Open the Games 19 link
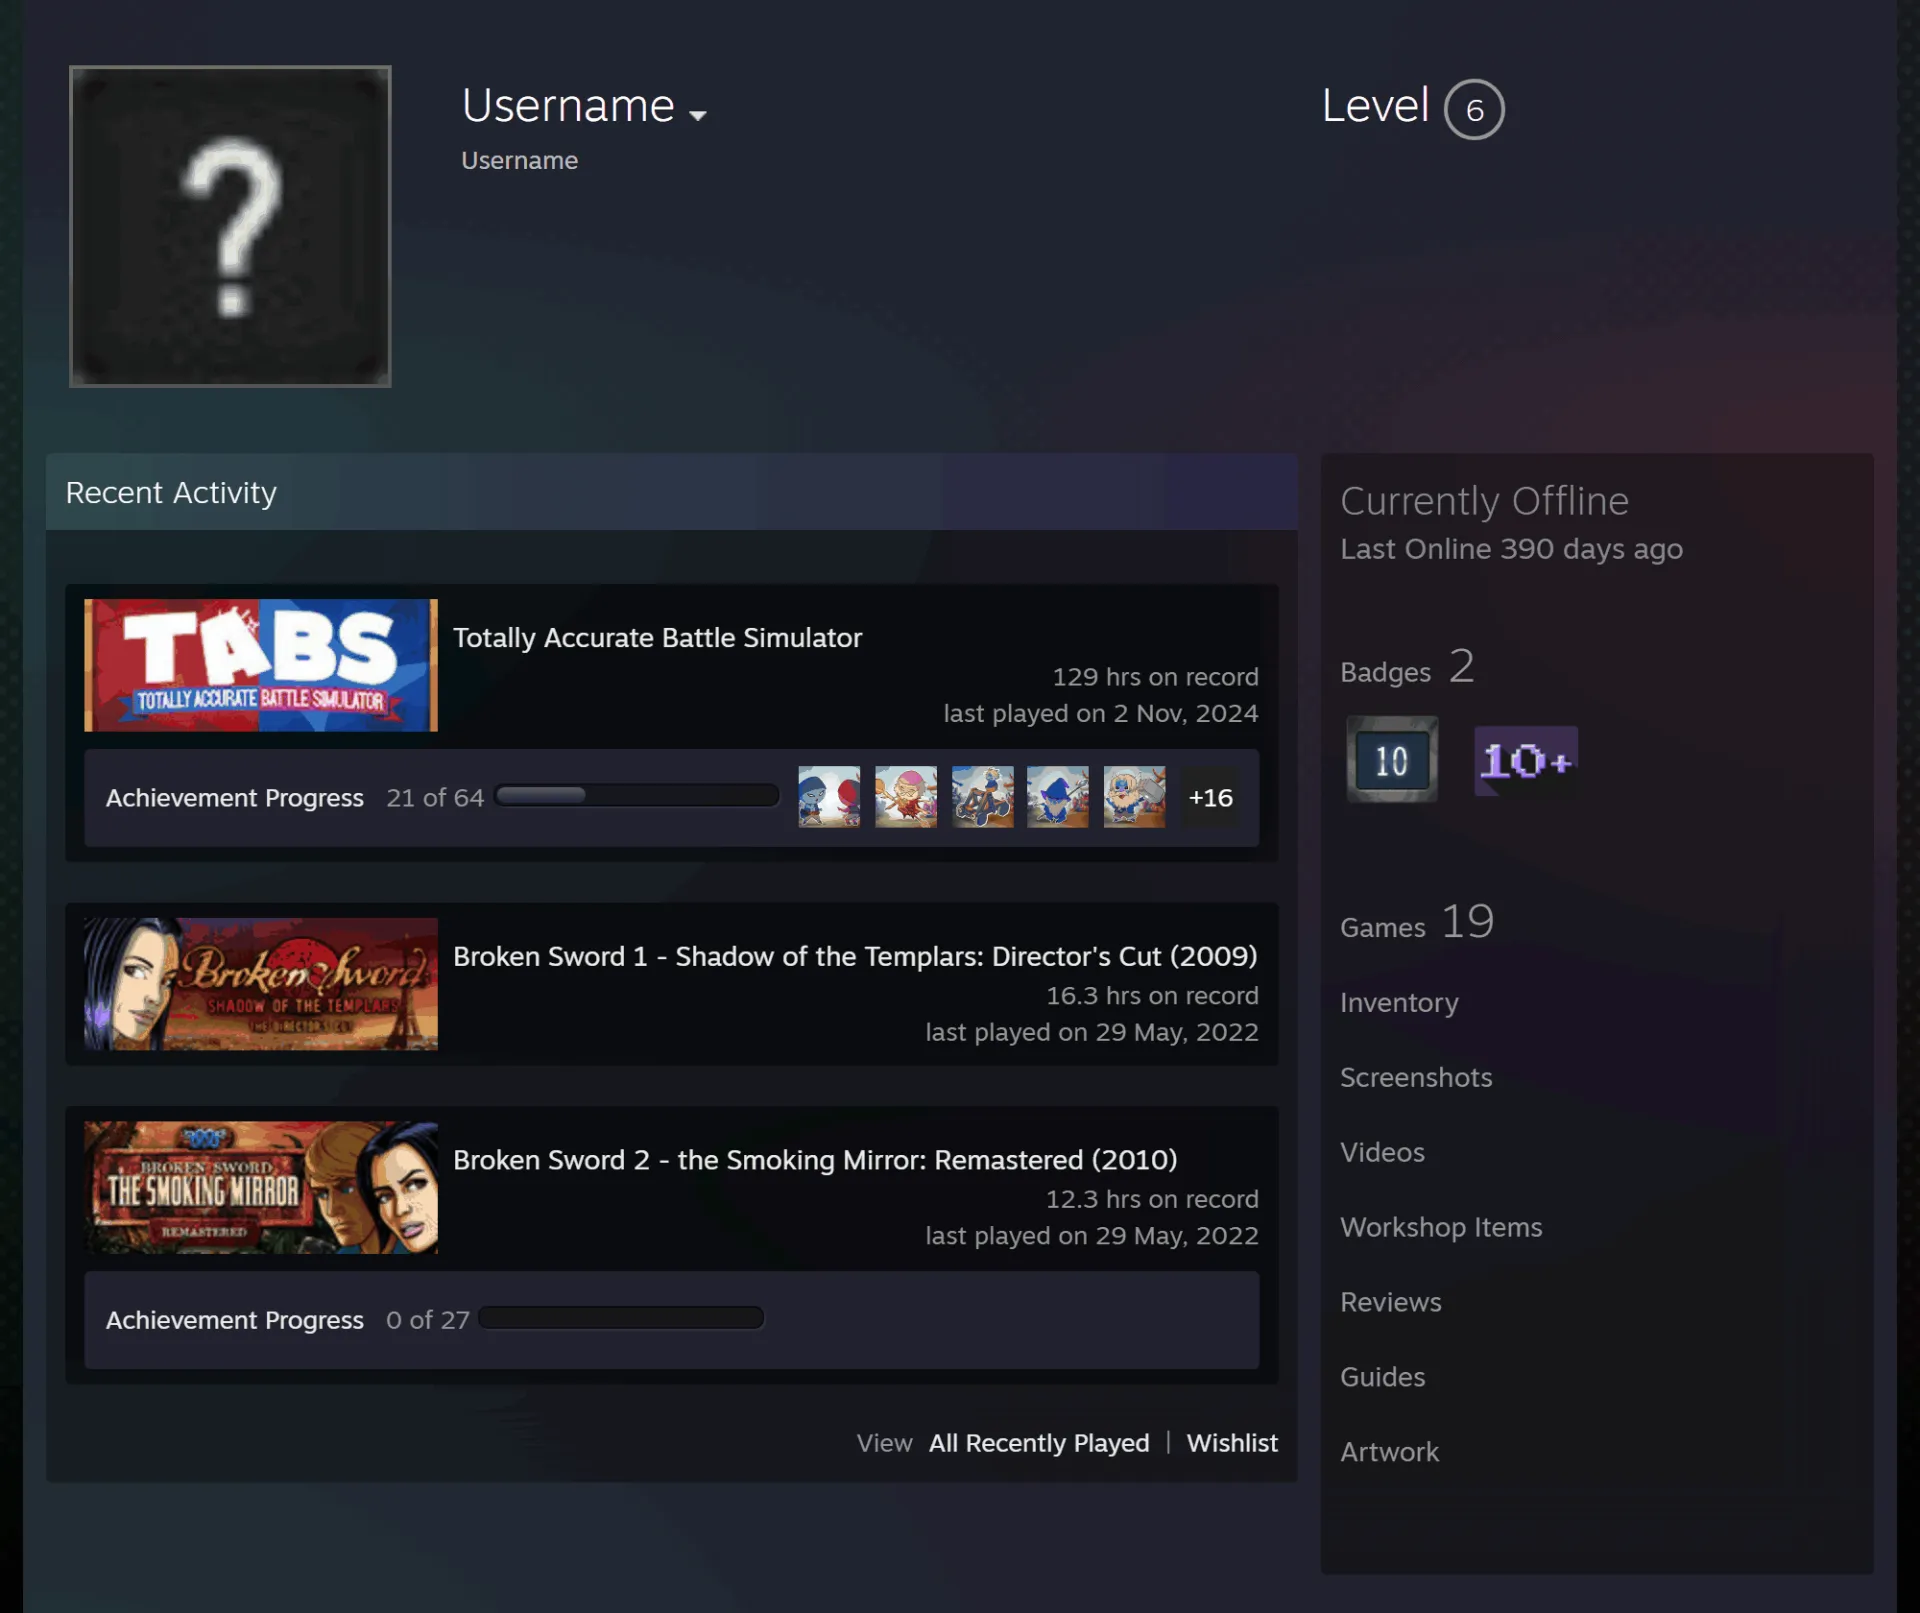Image resolution: width=1920 pixels, height=1613 pixels. pyautogui.click(x=1417, y=923)
